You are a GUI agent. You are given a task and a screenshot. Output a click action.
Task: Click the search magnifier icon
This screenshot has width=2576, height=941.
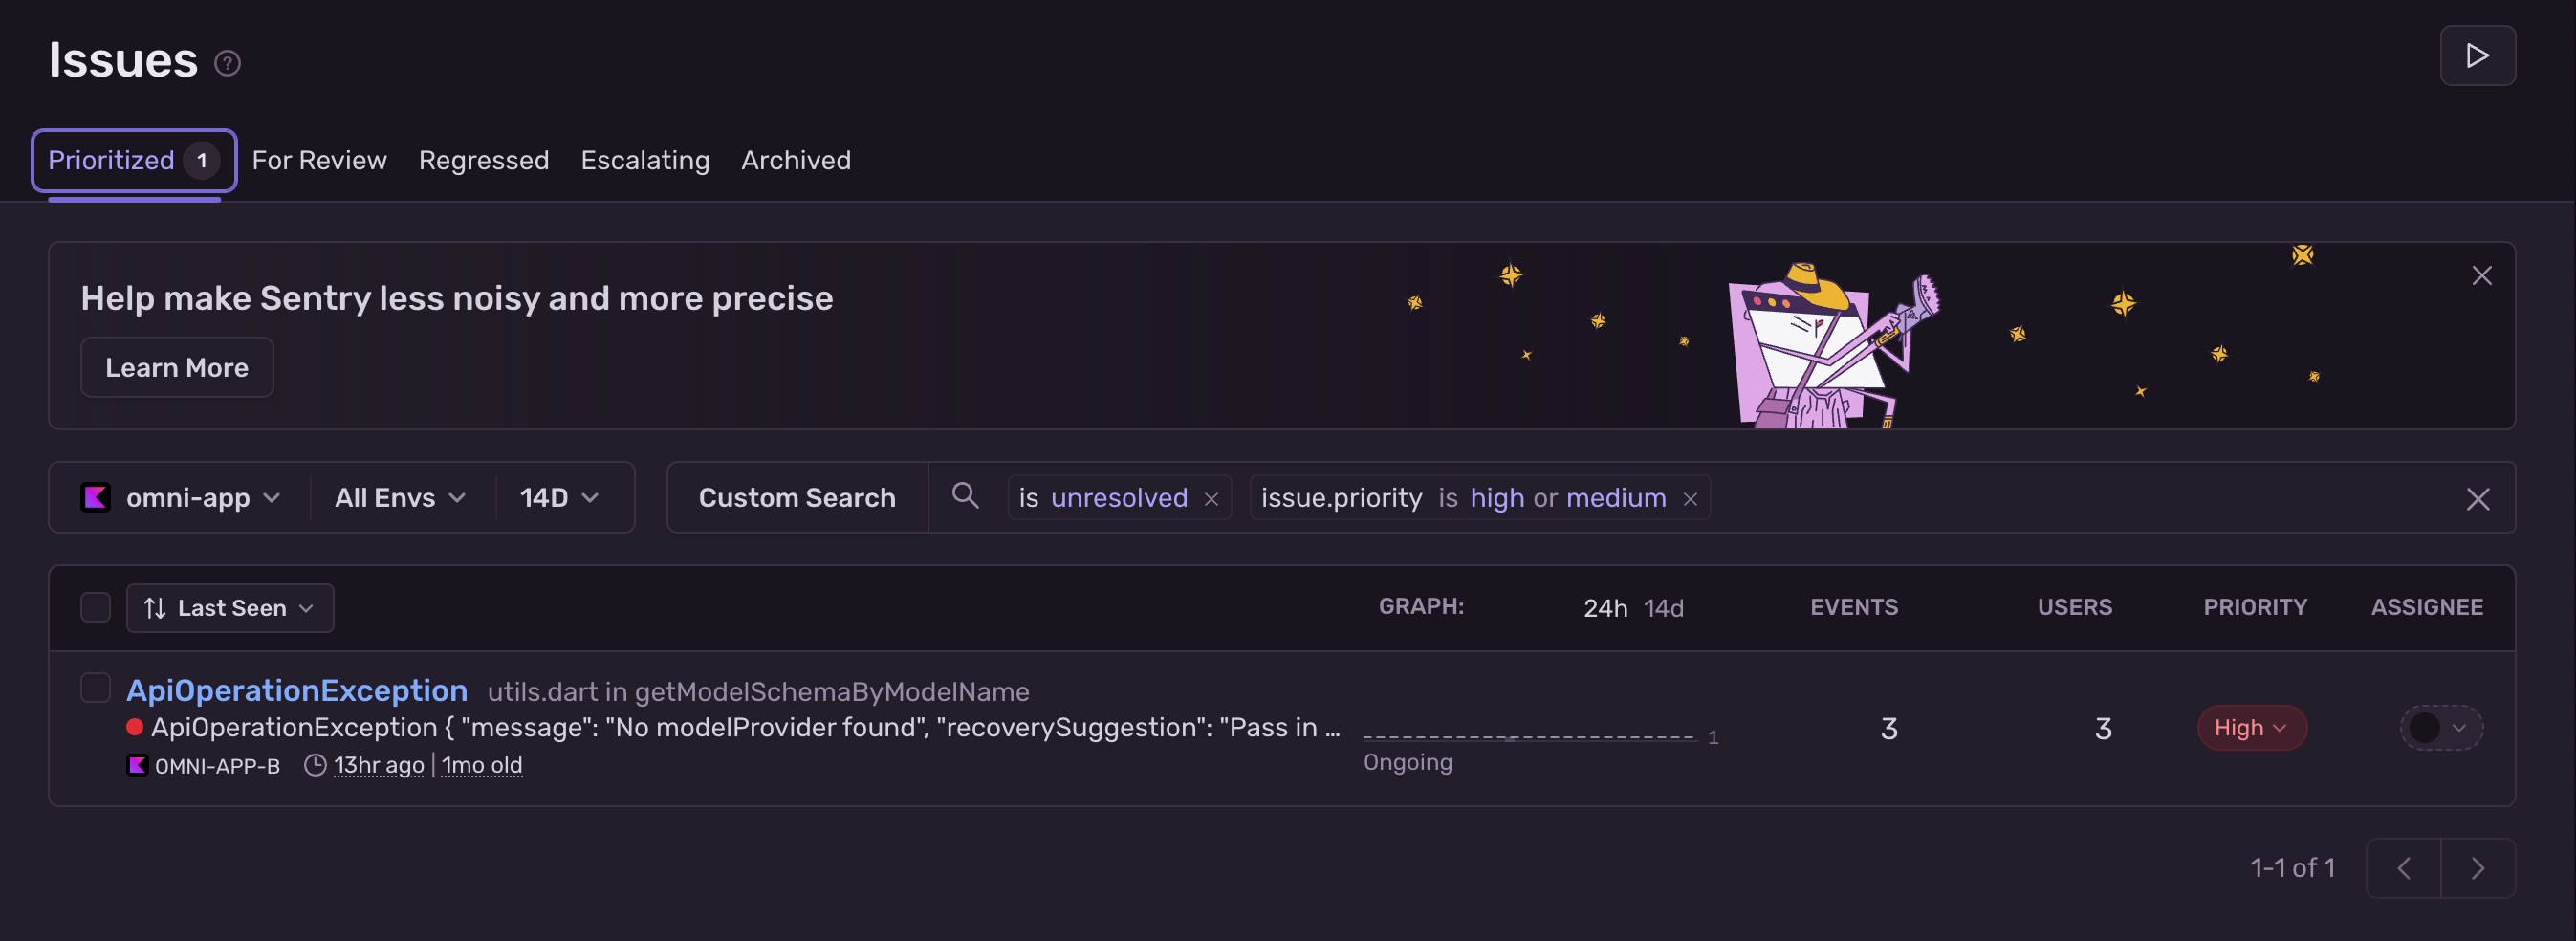(x=965, y=496)
